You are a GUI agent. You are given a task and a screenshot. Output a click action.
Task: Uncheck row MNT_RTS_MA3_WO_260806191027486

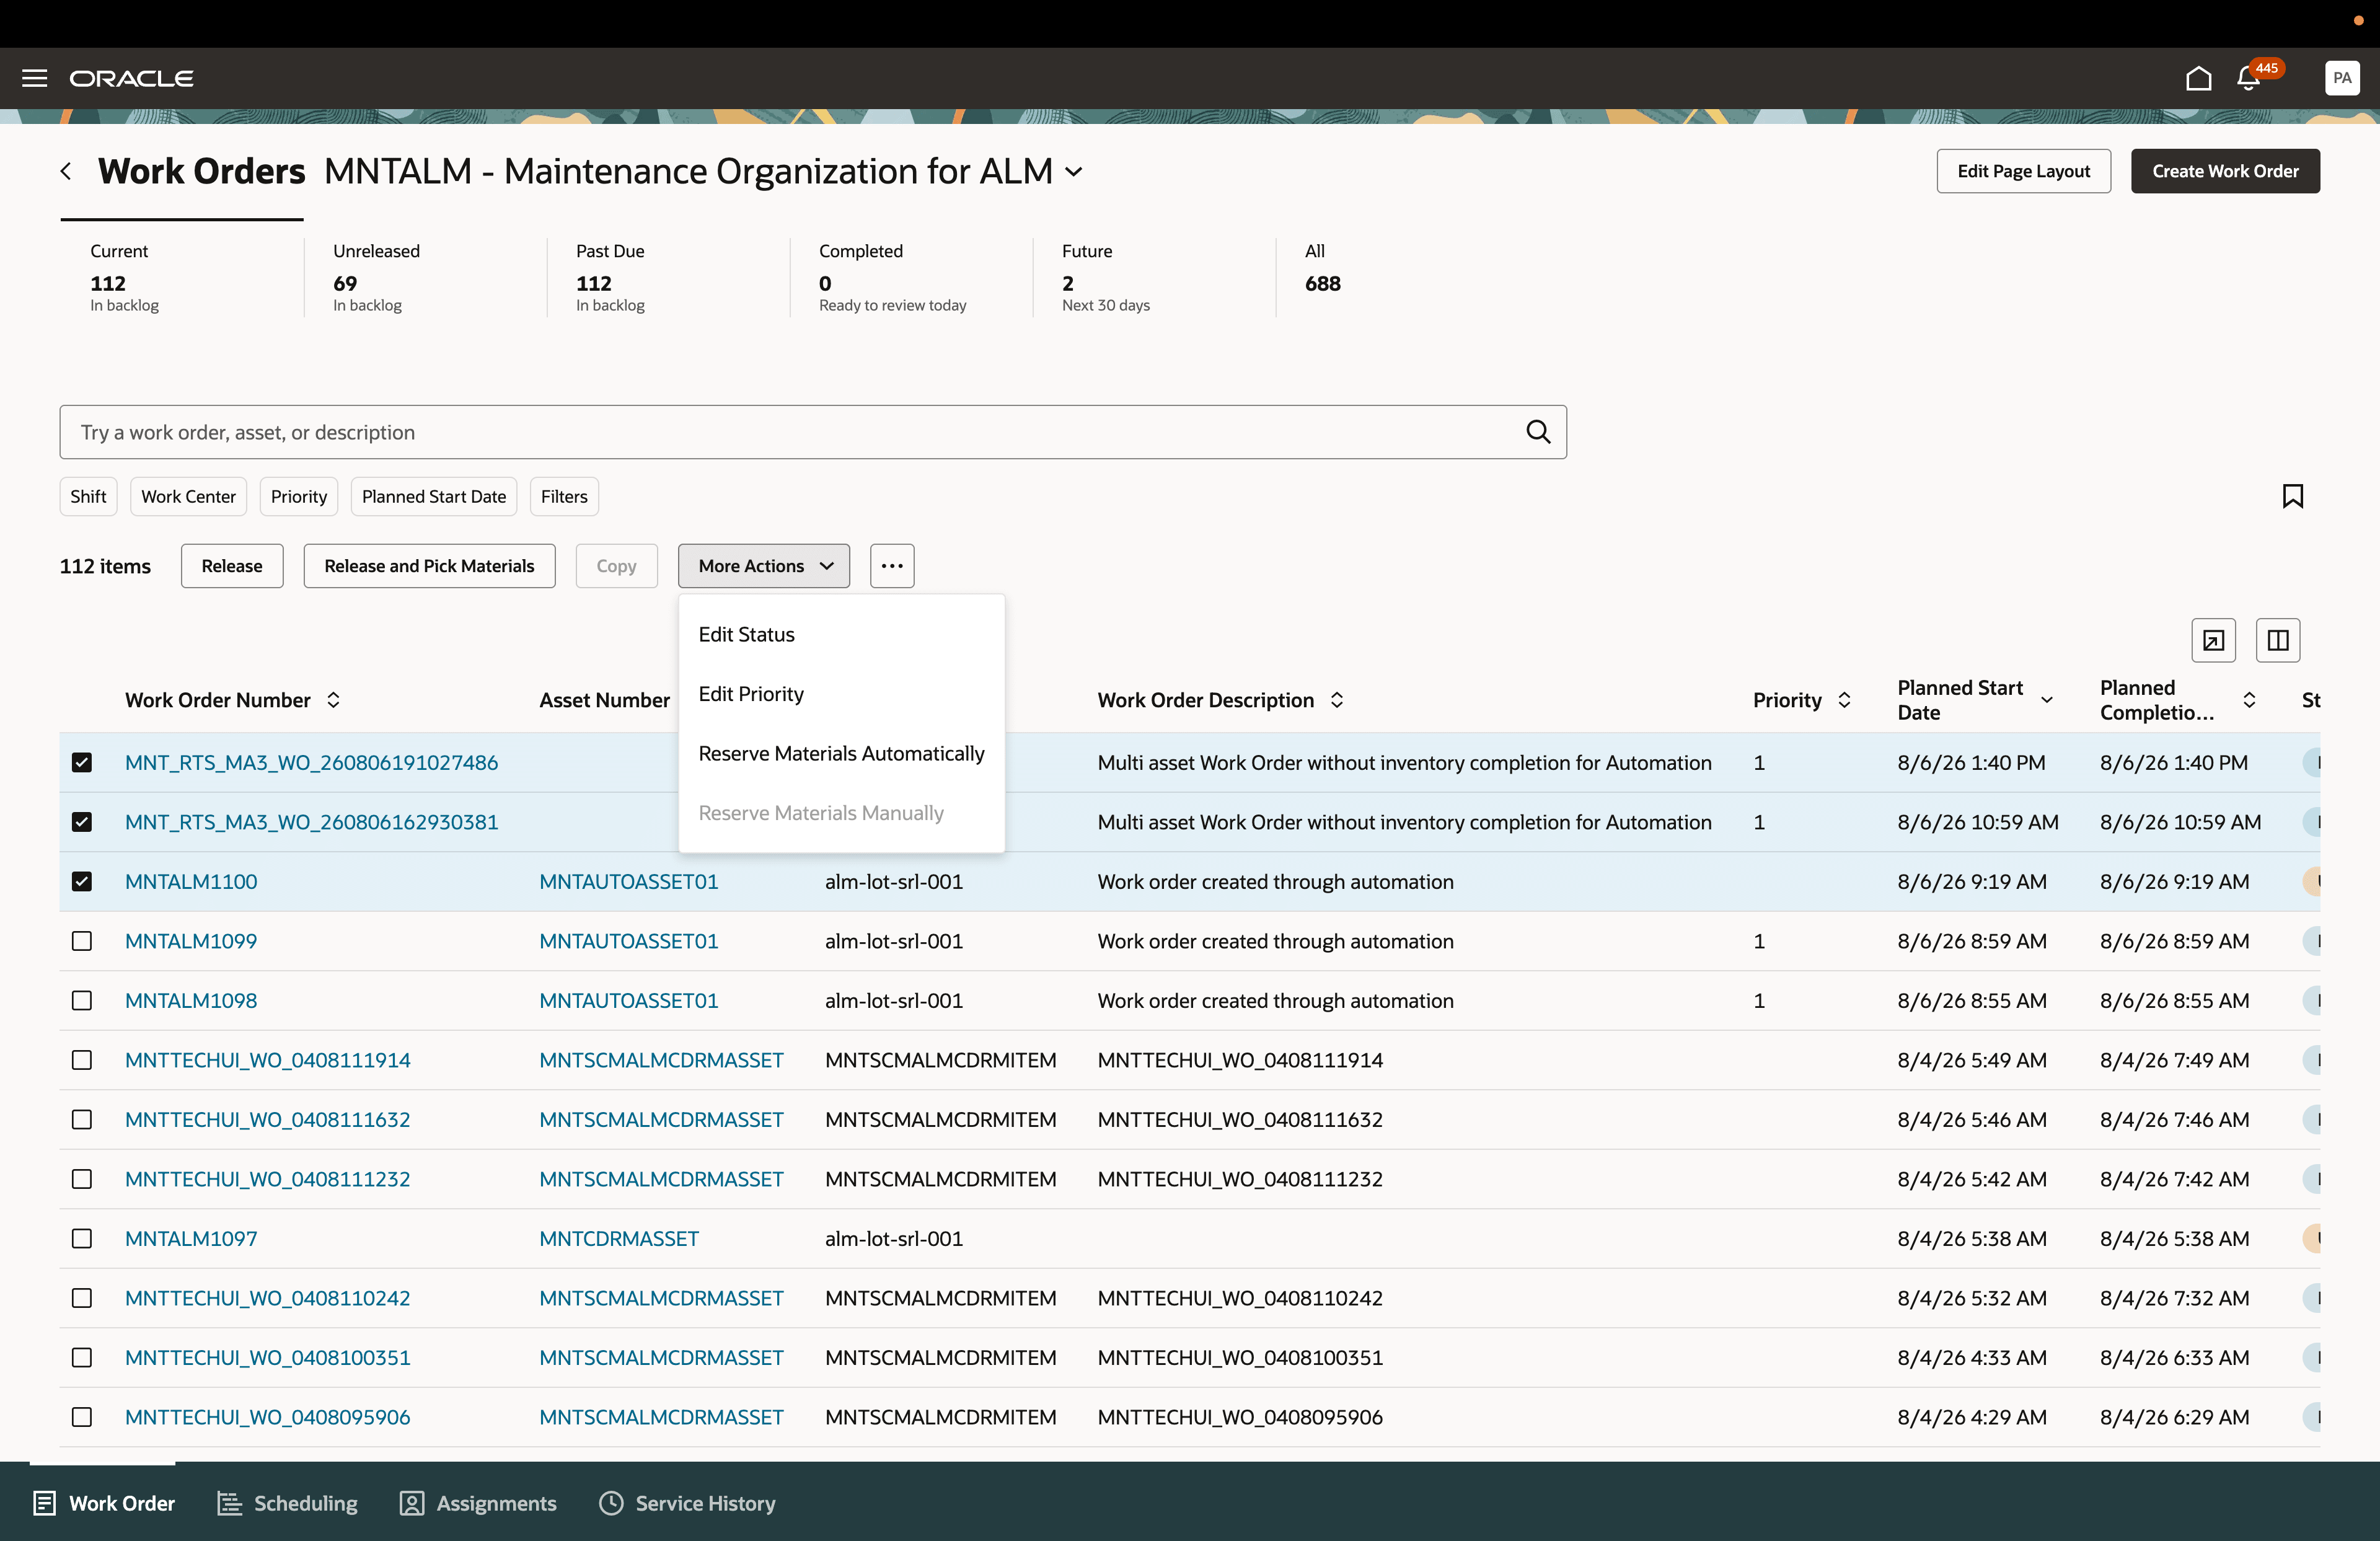(82, 762)
